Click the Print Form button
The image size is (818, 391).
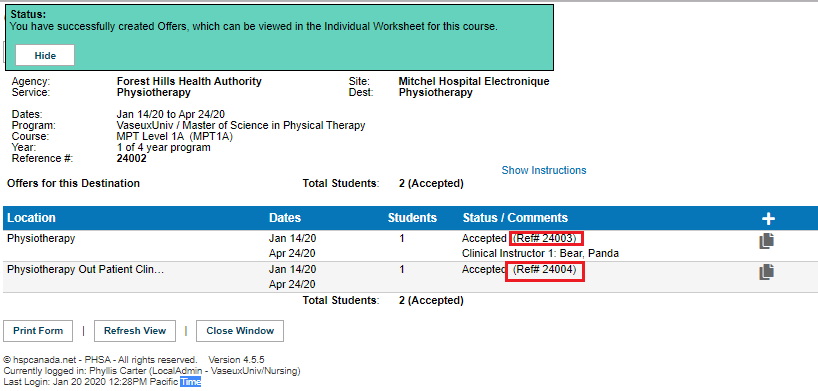coord(38,331)
